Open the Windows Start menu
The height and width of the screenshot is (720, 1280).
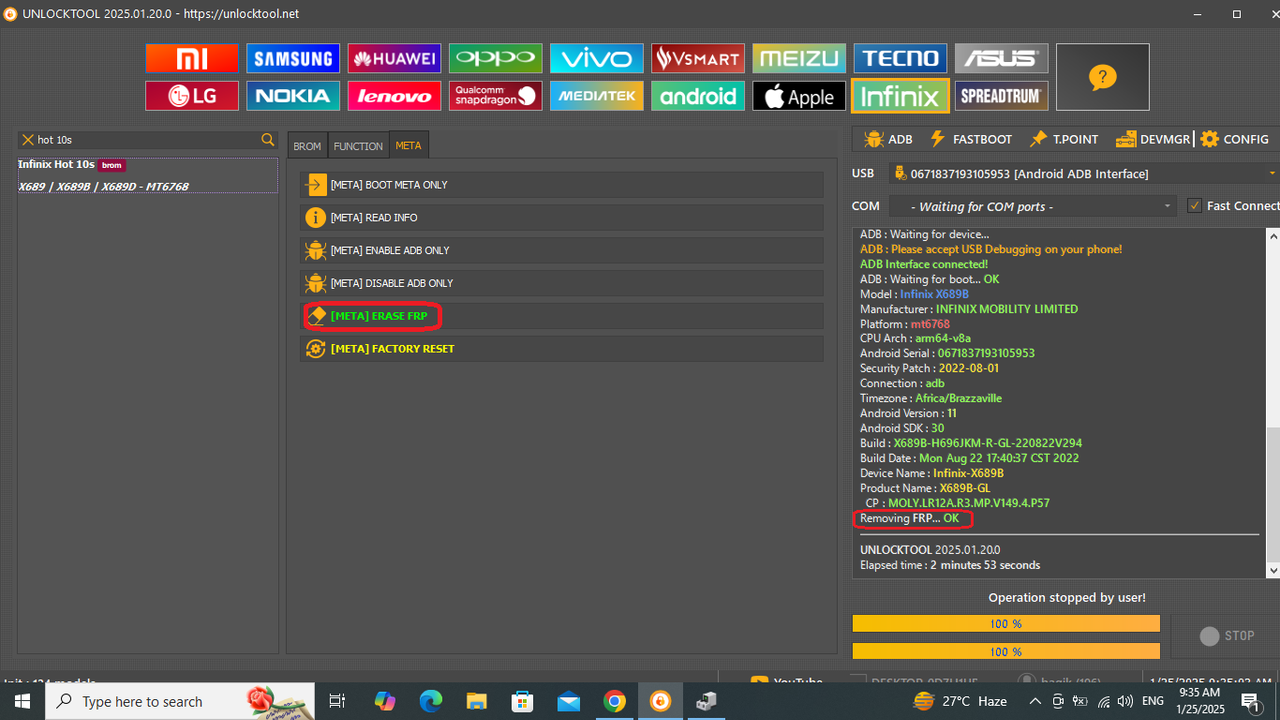(22, 701)
